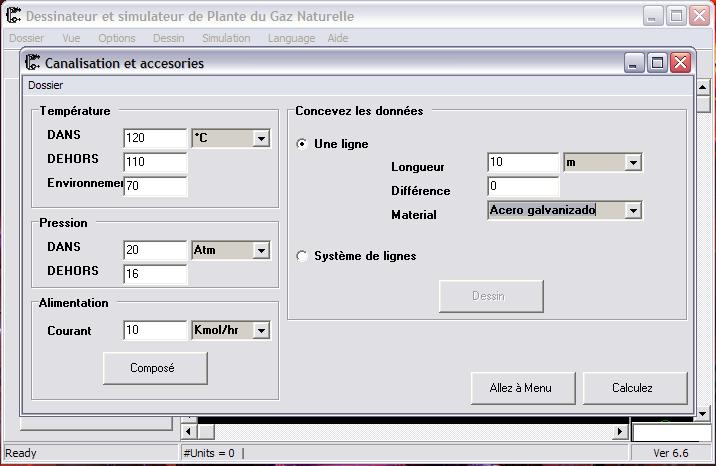Image resolution: width=716 pixels, height=466 pixels.
Task: Open the pressure unit Atm dropdown
Action: point(231,250)
